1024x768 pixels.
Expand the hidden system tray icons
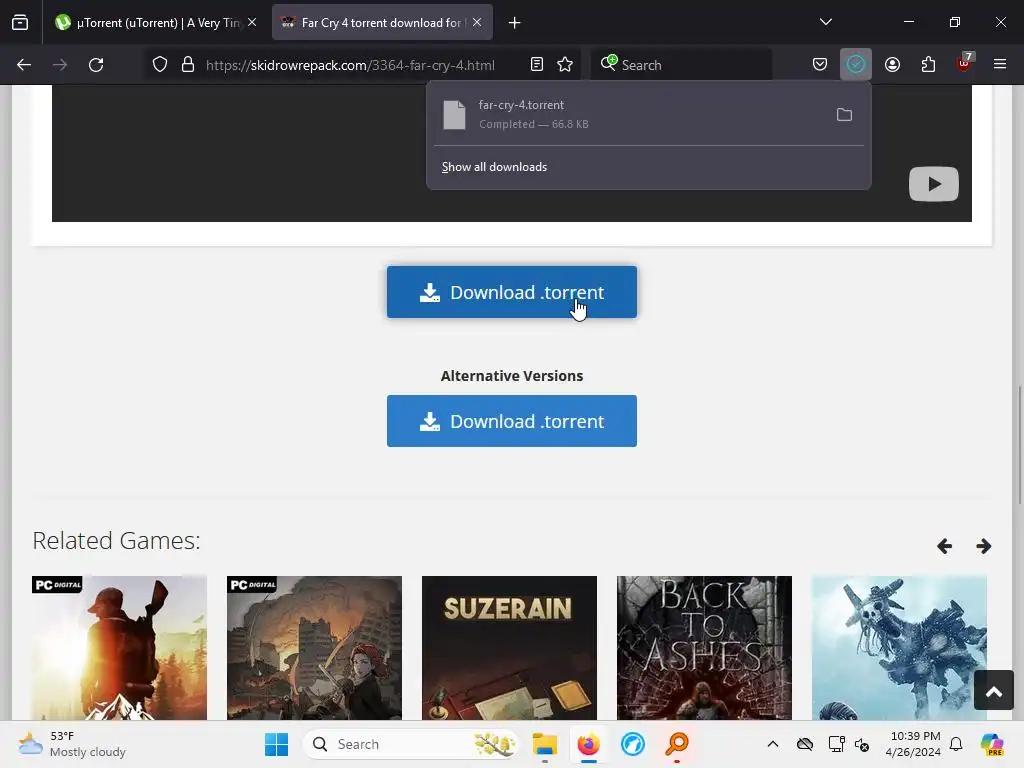[x=773, y=744]
